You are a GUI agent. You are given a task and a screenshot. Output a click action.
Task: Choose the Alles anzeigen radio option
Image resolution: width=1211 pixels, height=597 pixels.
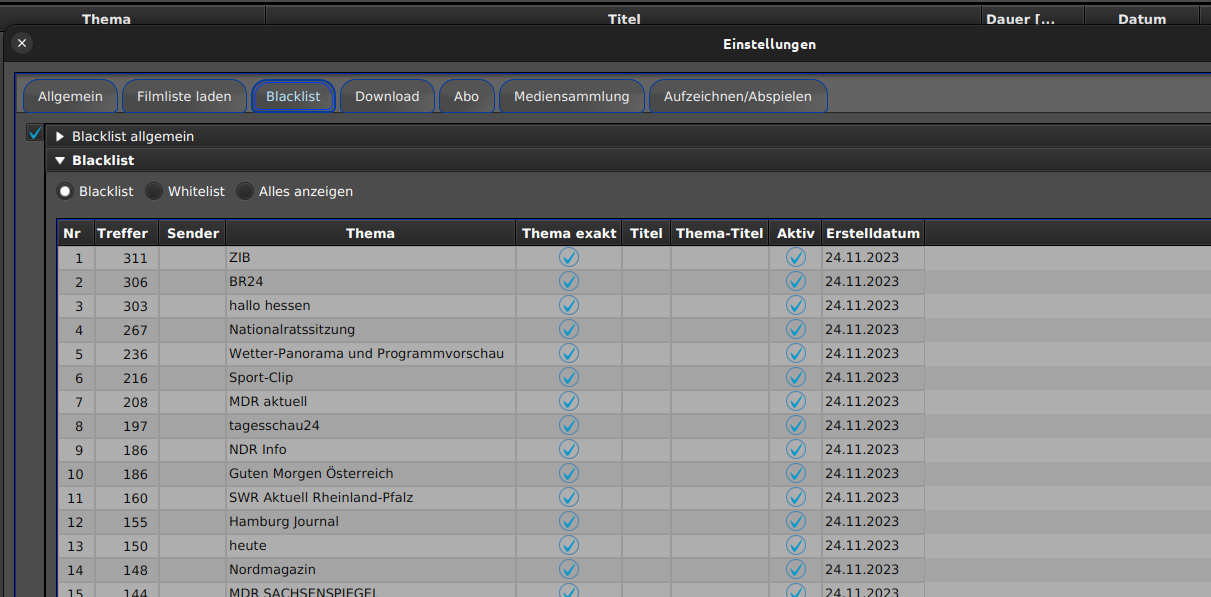pyautogui.click(x=245, y=191)
